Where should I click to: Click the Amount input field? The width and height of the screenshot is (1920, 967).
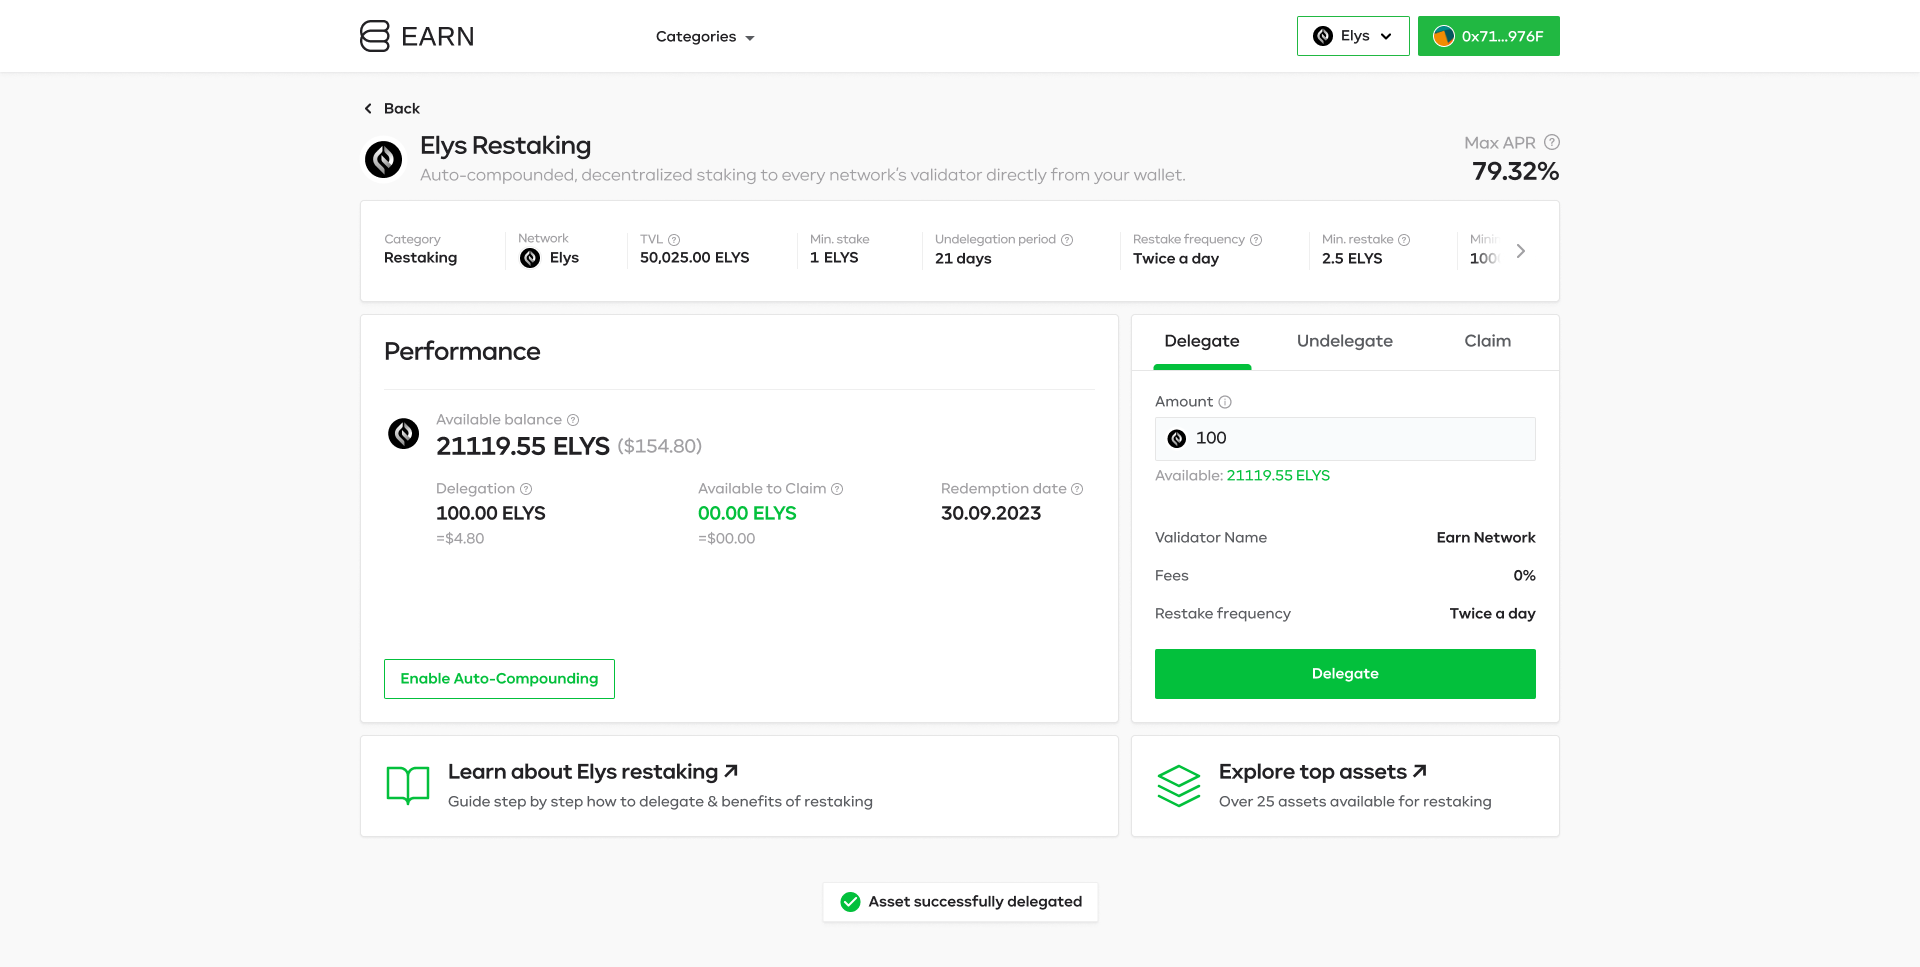coord(1345,439)
